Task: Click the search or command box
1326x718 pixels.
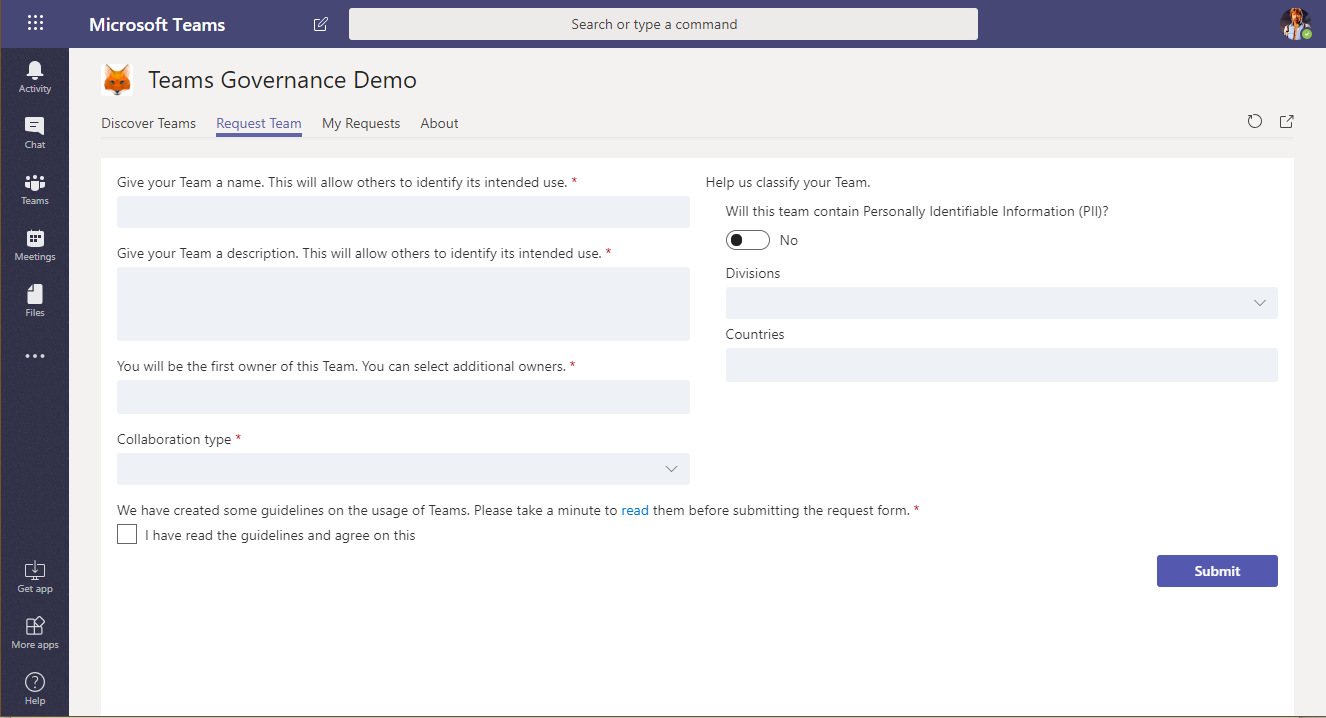Action: (663, 24)
